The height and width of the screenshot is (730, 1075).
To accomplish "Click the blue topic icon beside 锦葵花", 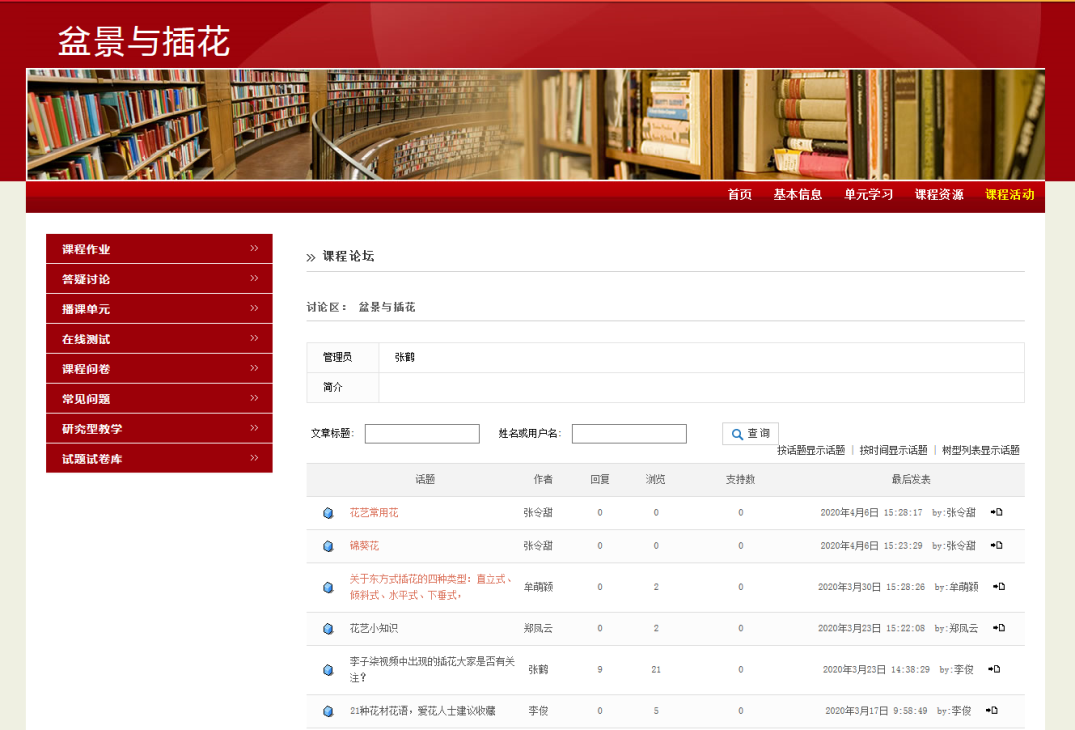I will coord(328,546).
